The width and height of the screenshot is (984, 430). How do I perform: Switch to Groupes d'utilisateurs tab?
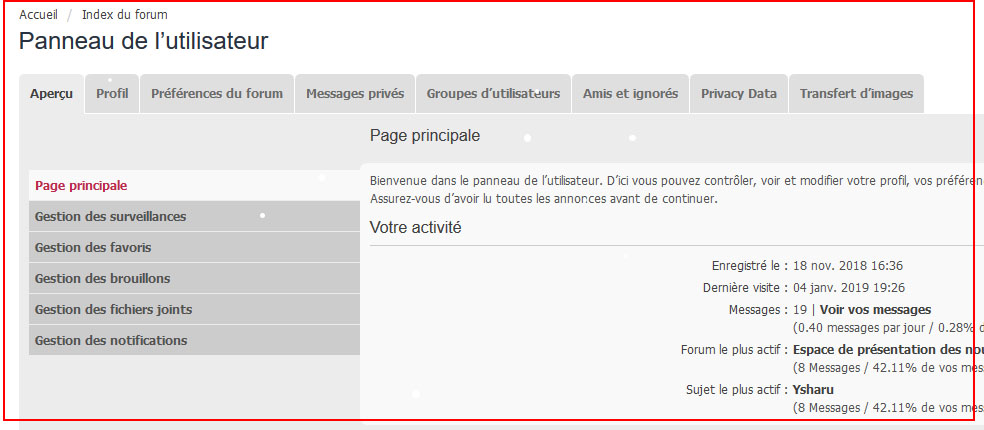[x=493, y=94]
